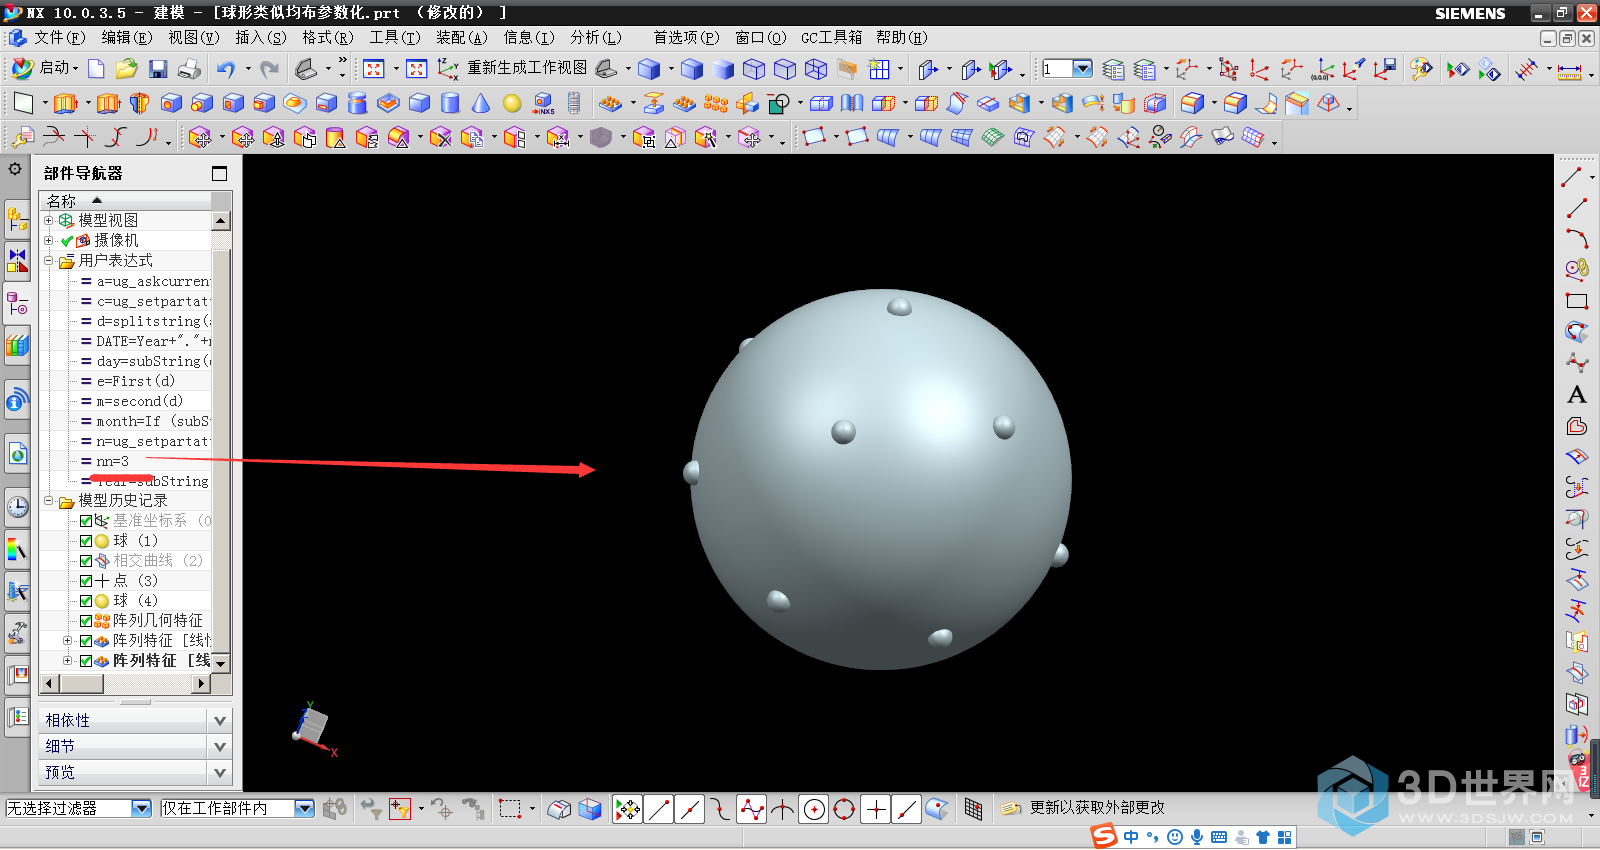Uncheck the 球 (1) feature checkbox

(x=86, y=541)
